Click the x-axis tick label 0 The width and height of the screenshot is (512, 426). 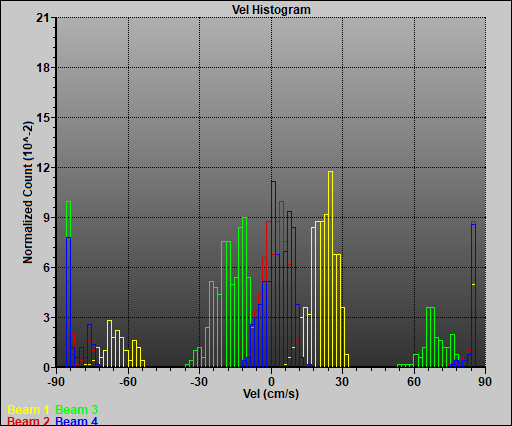(271, 382)
